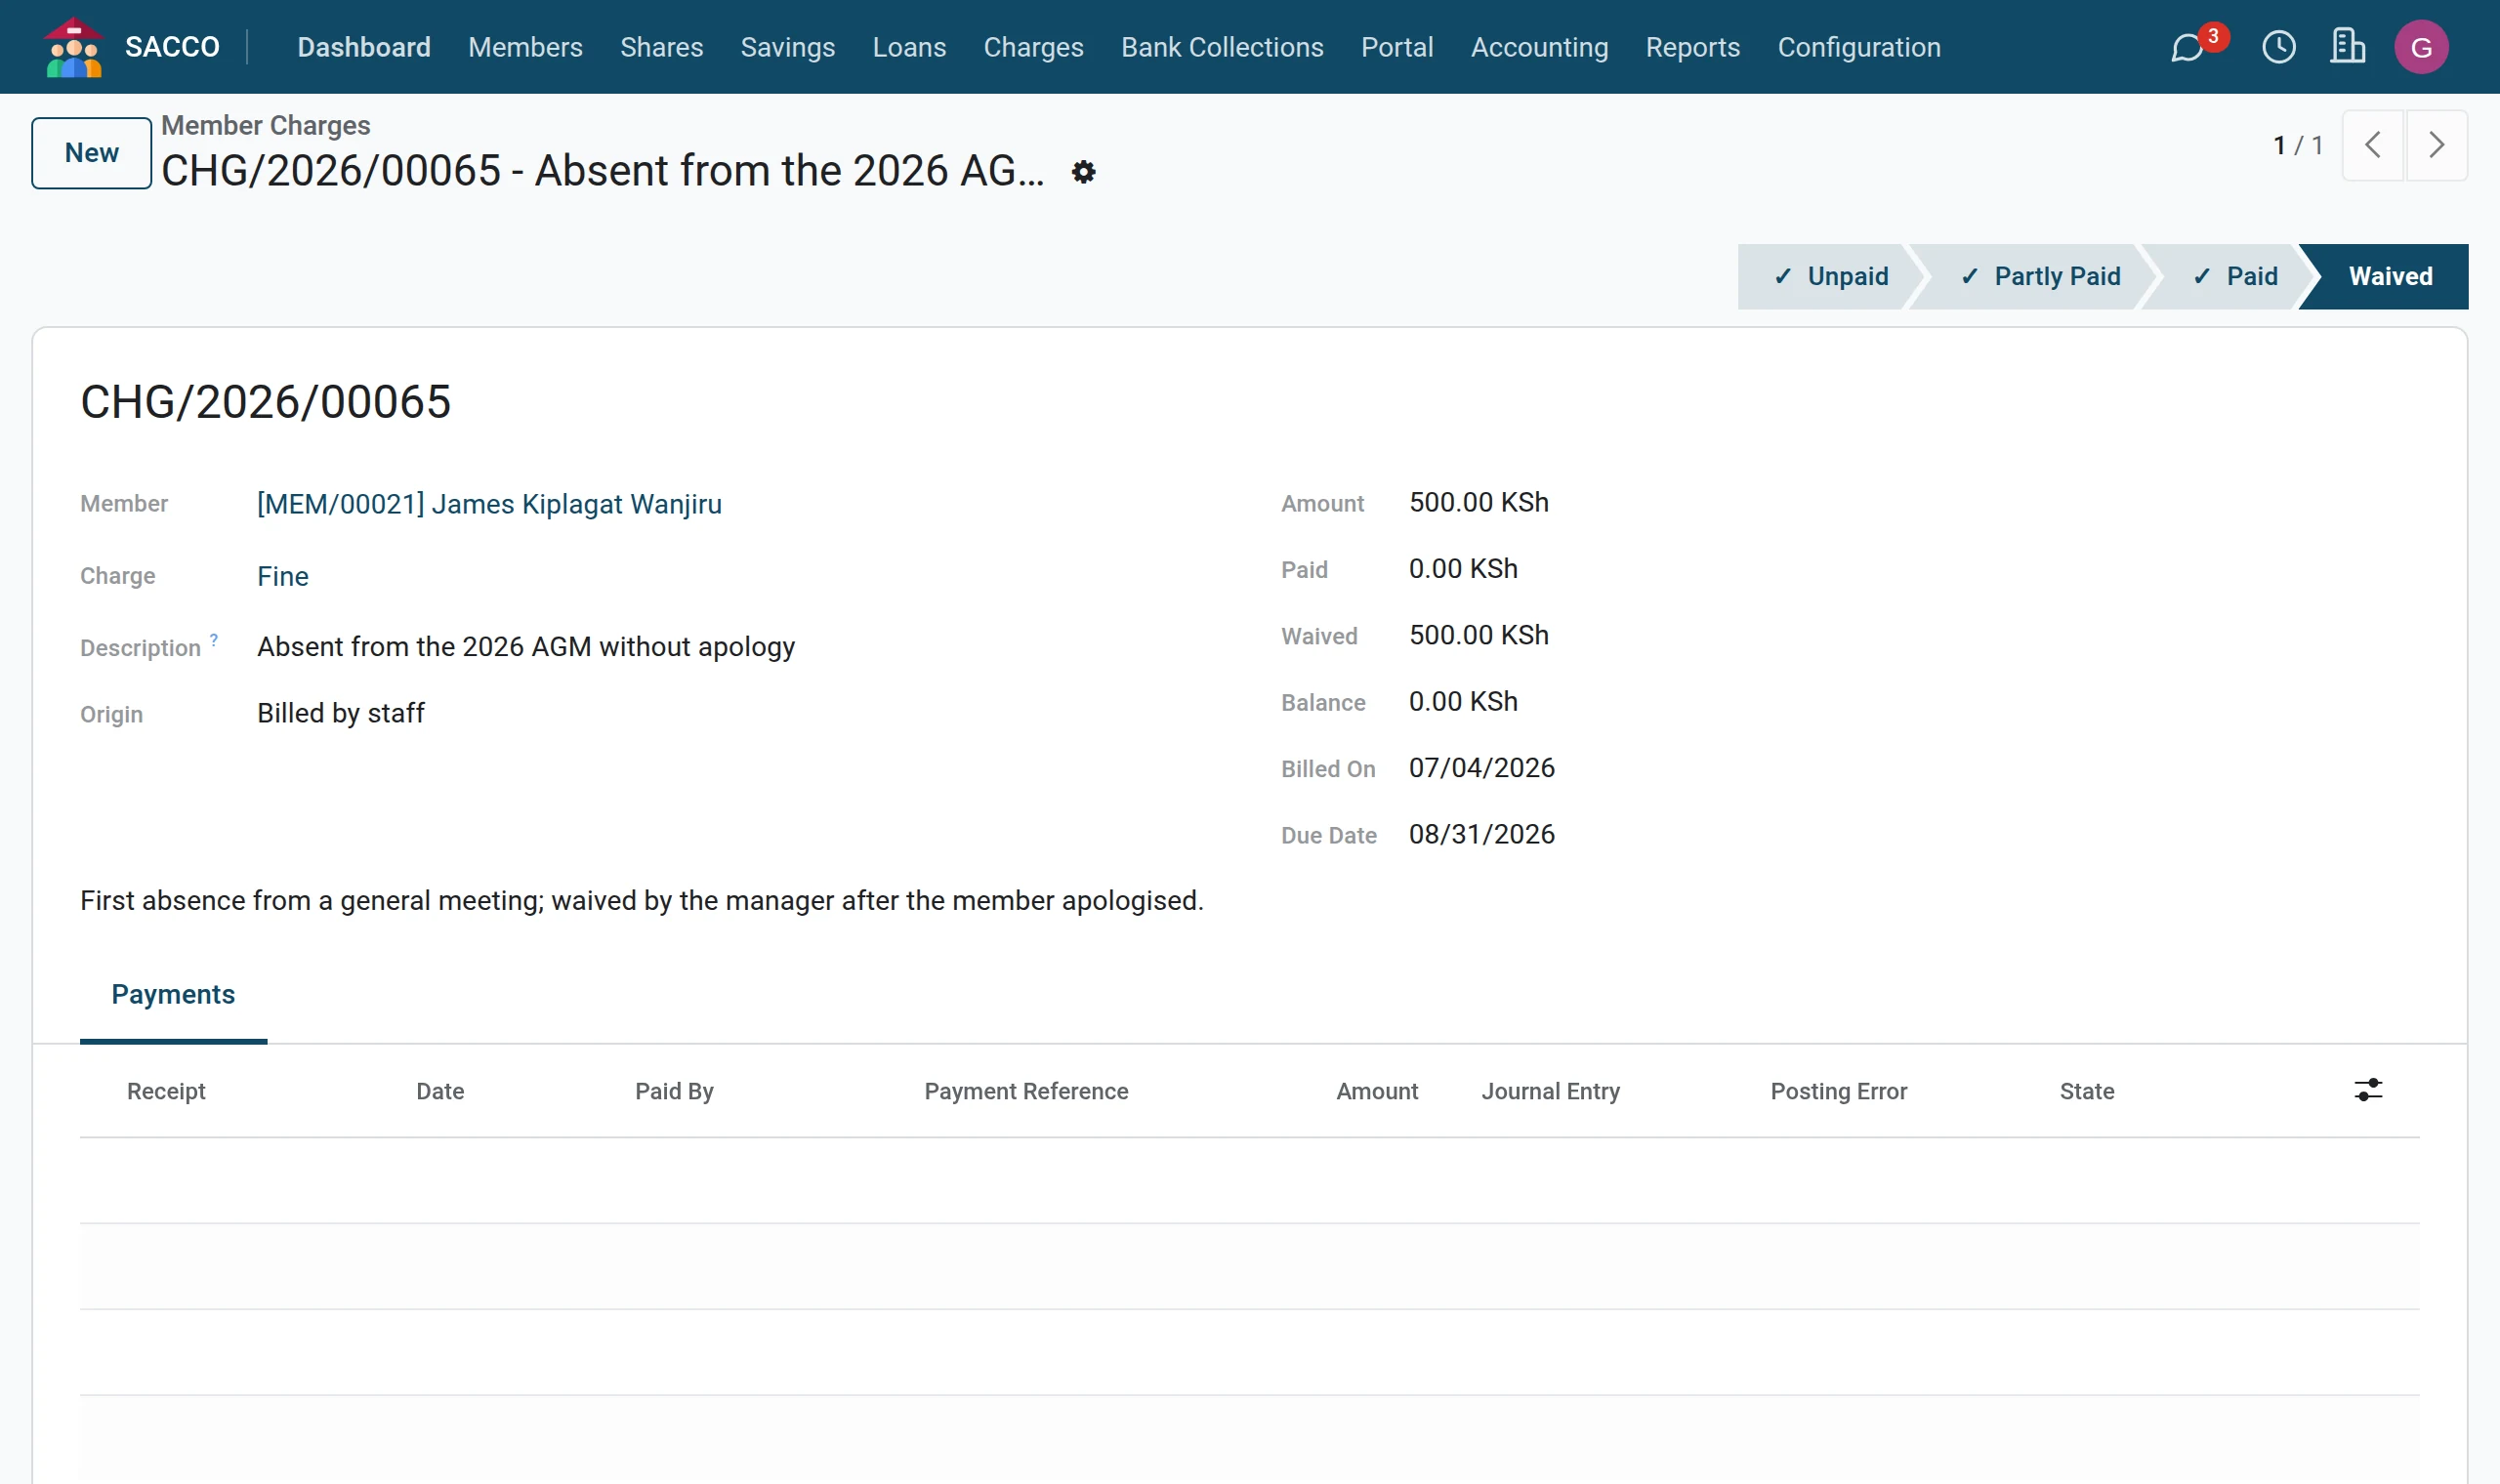Go to previous record arrow
The height and width of the screenshot is (1484, 2500).
coord(2372,145)
